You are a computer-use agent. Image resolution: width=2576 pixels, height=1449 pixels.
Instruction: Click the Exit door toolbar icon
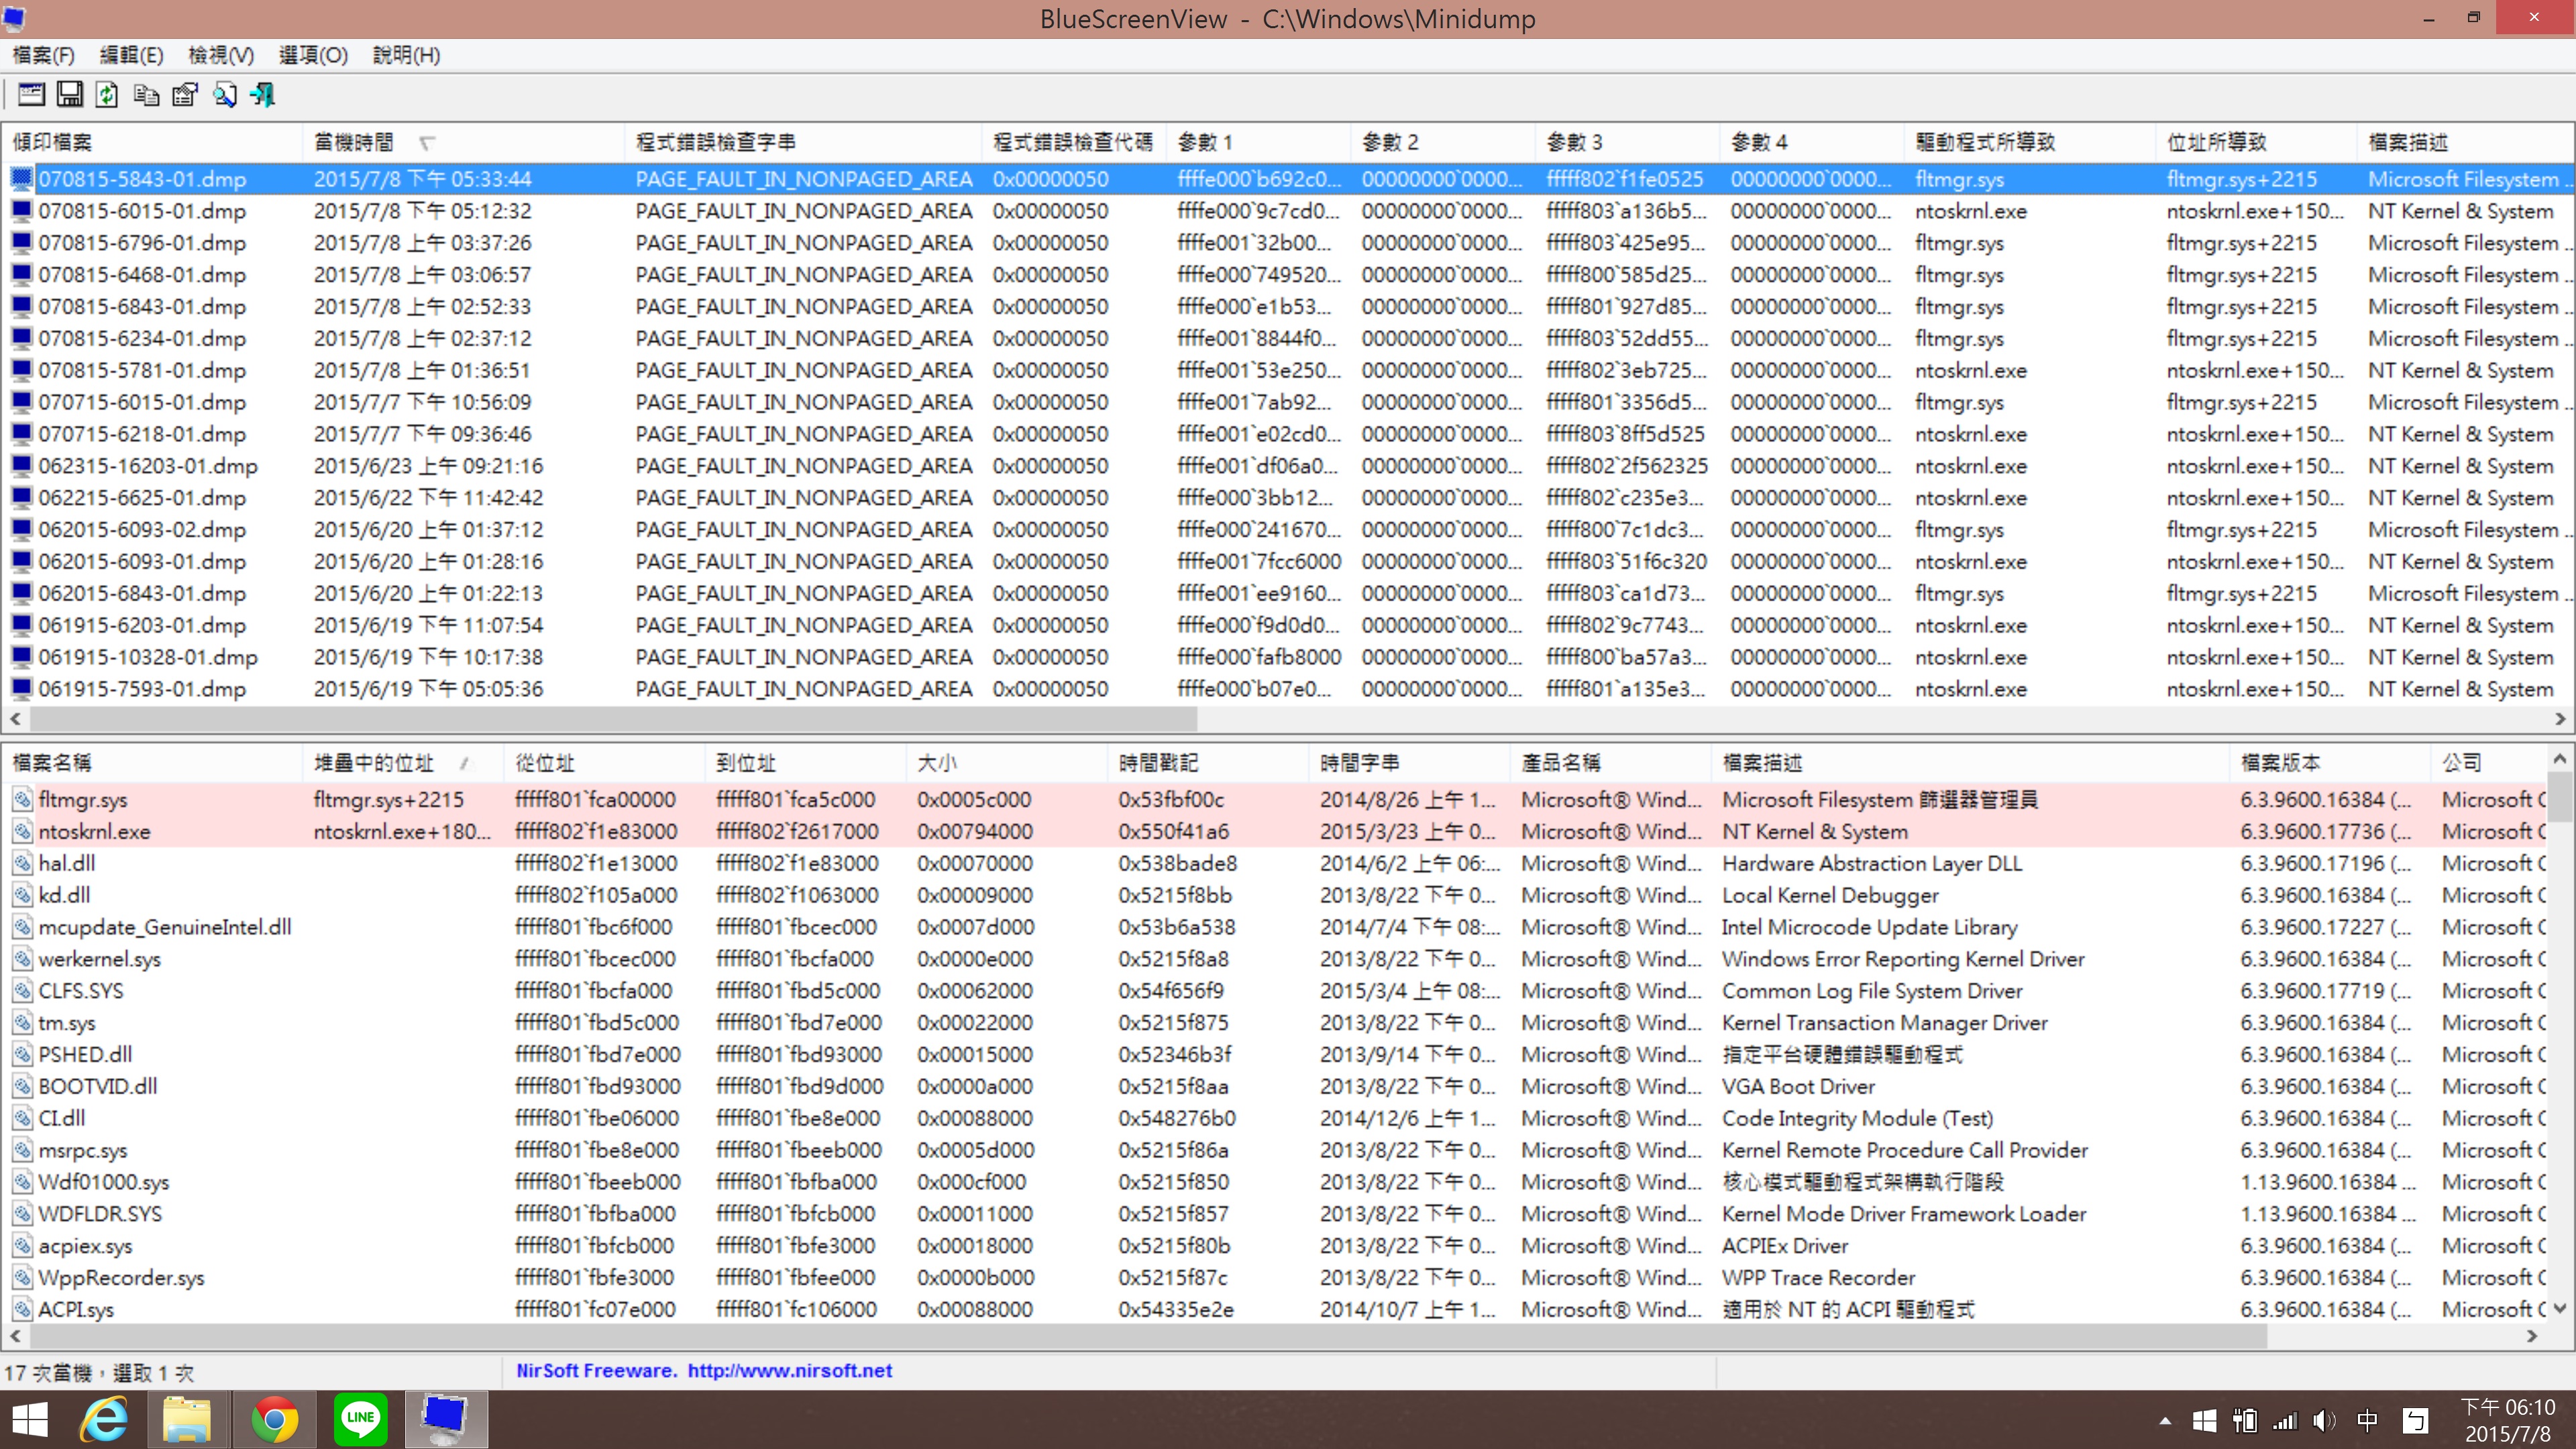(263, 95)
